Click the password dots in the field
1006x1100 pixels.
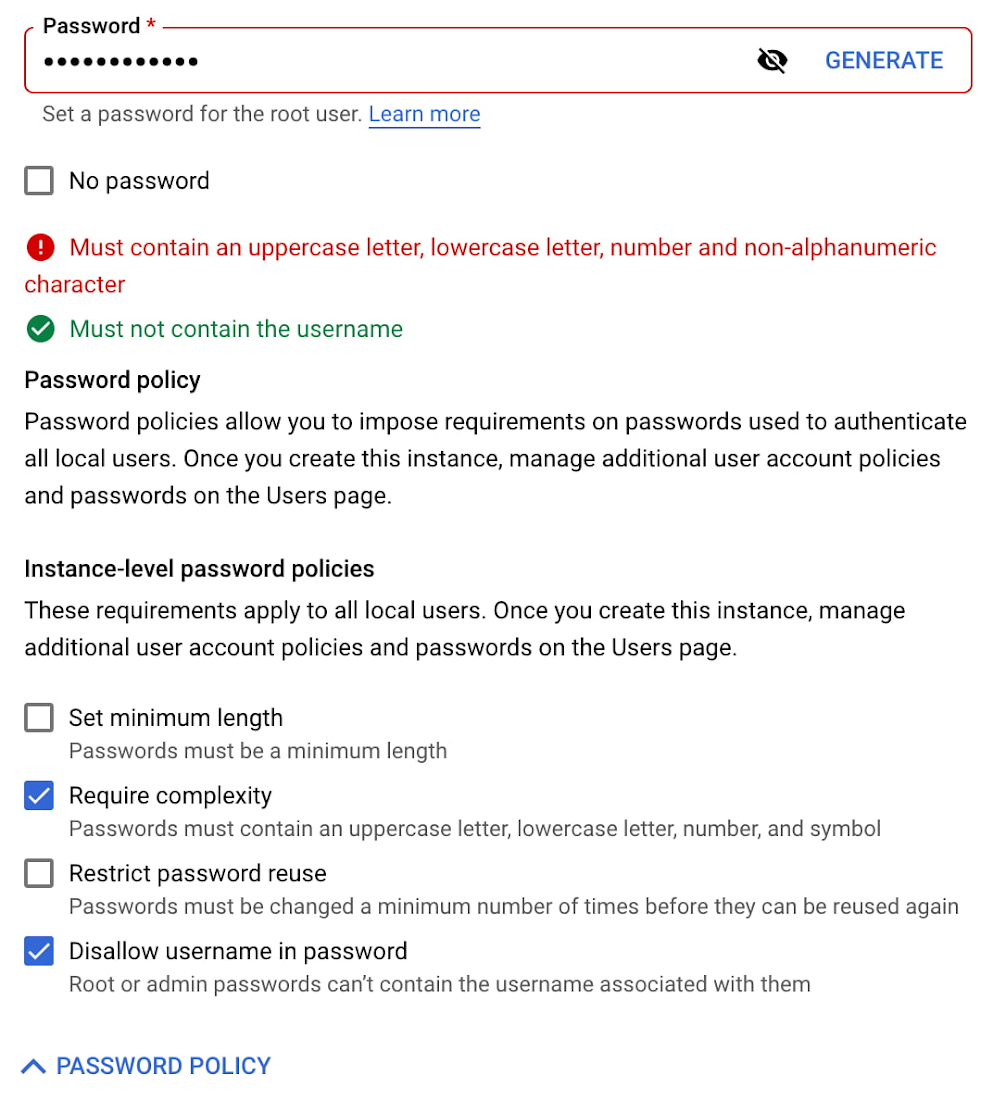click(x=120, y=60)
